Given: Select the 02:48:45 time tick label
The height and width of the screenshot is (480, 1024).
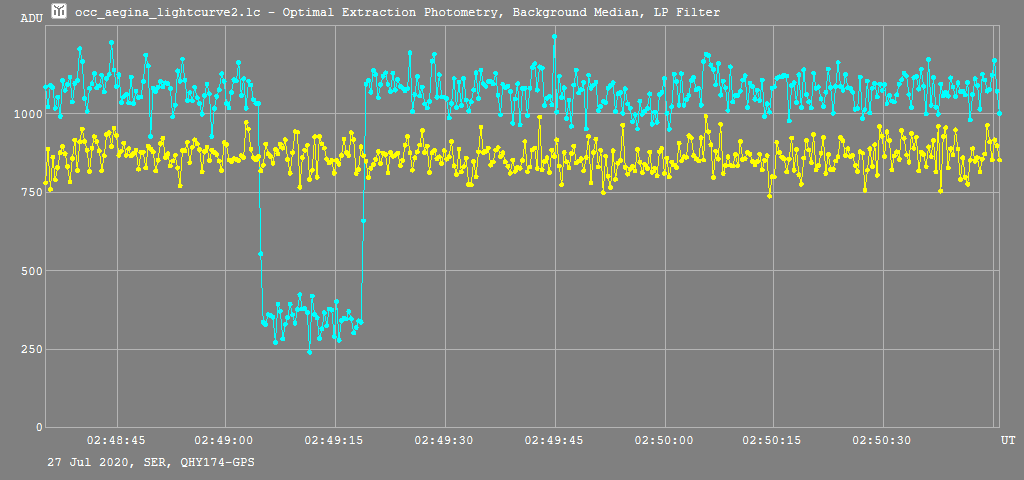Looking at the screenshot, I should 117,440.
